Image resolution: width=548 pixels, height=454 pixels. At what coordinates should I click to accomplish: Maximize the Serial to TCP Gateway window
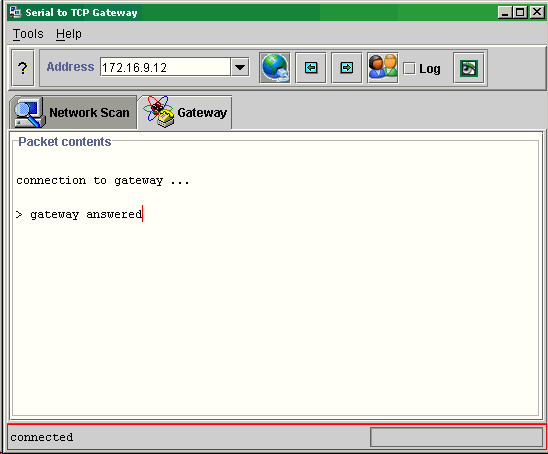pos(520,12)
